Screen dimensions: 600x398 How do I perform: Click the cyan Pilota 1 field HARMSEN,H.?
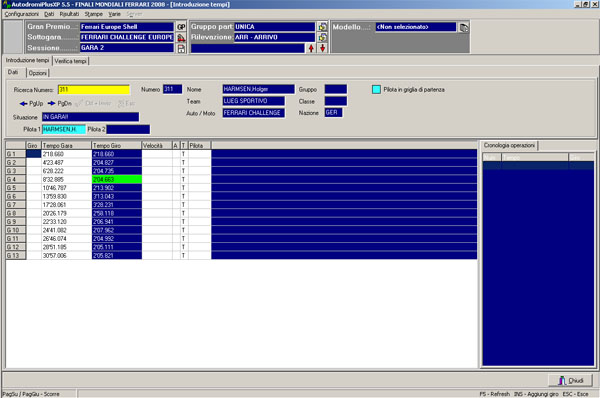tap(64, 129)
